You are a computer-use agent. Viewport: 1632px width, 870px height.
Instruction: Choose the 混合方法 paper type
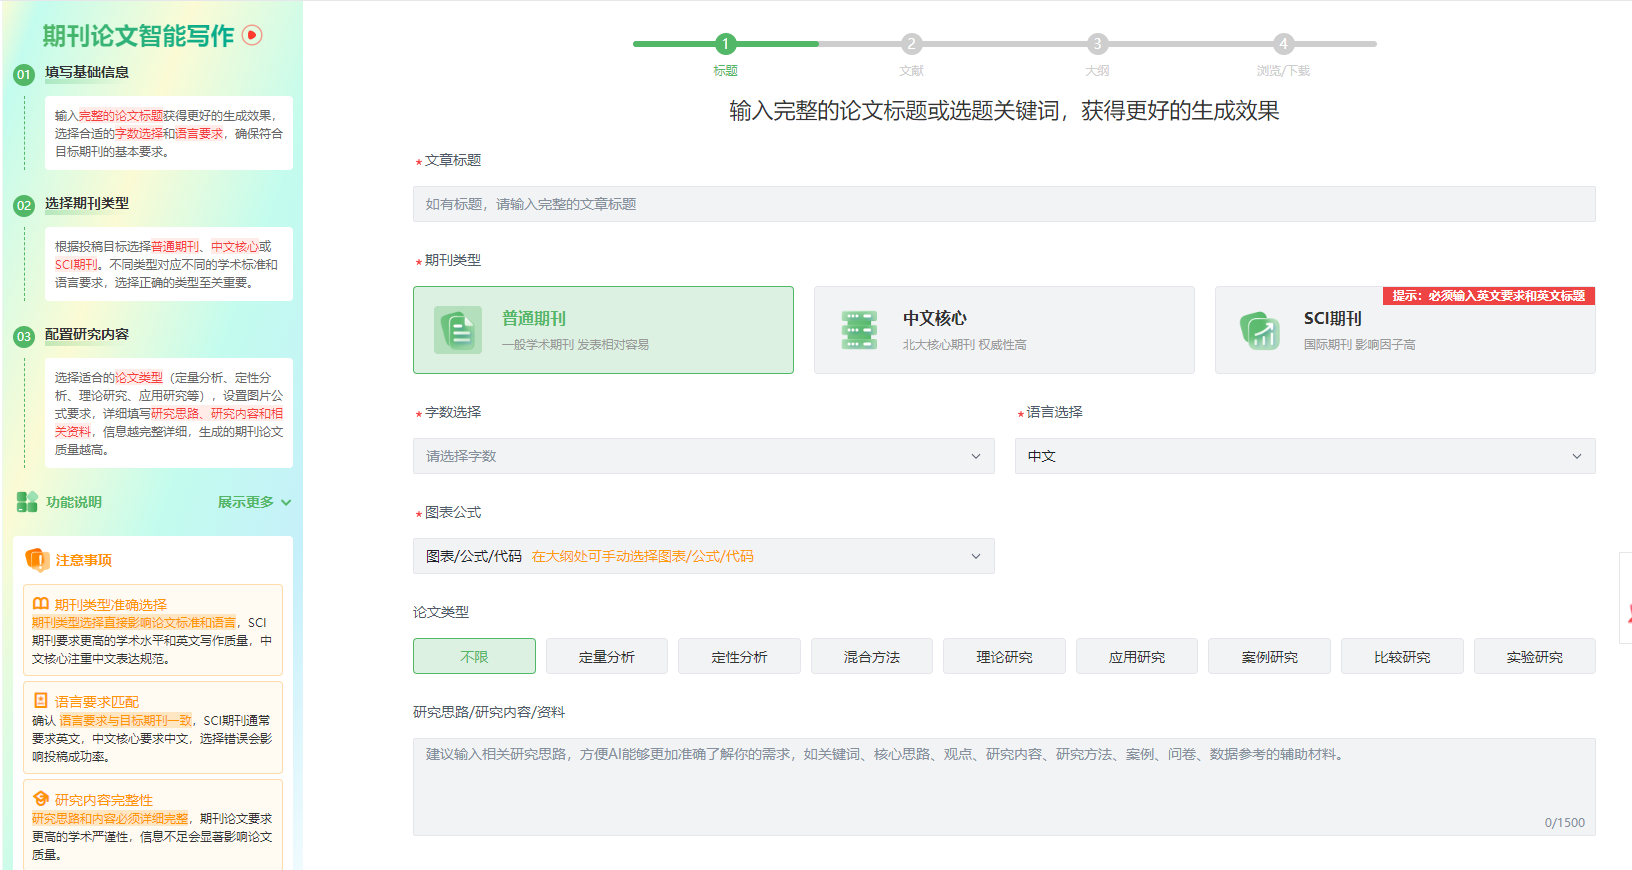coord(872,656)
